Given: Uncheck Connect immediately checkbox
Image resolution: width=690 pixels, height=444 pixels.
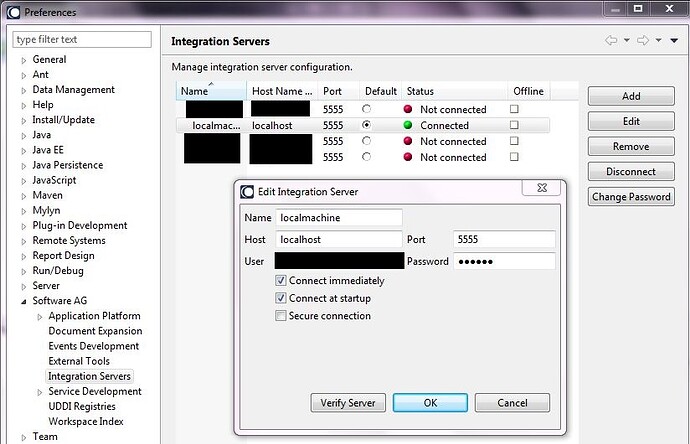Looking at the screenshot, I should coord(280,280).
